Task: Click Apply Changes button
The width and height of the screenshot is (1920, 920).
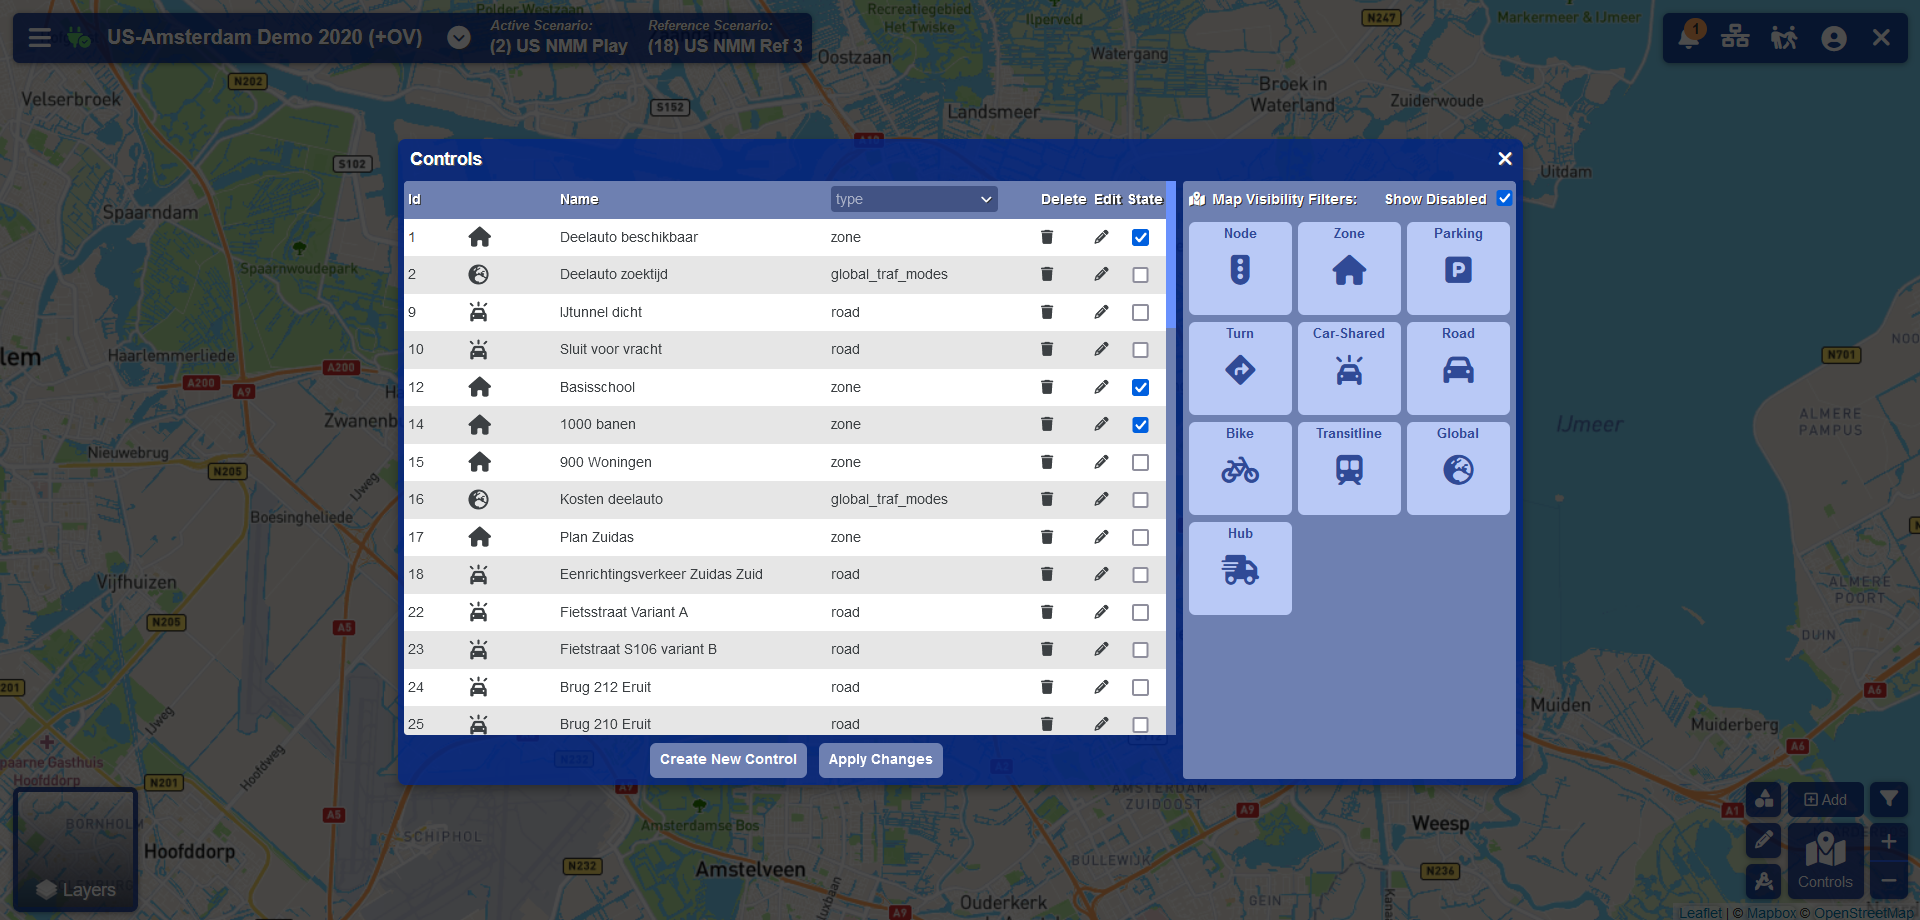Action: (x=880, y=760)
